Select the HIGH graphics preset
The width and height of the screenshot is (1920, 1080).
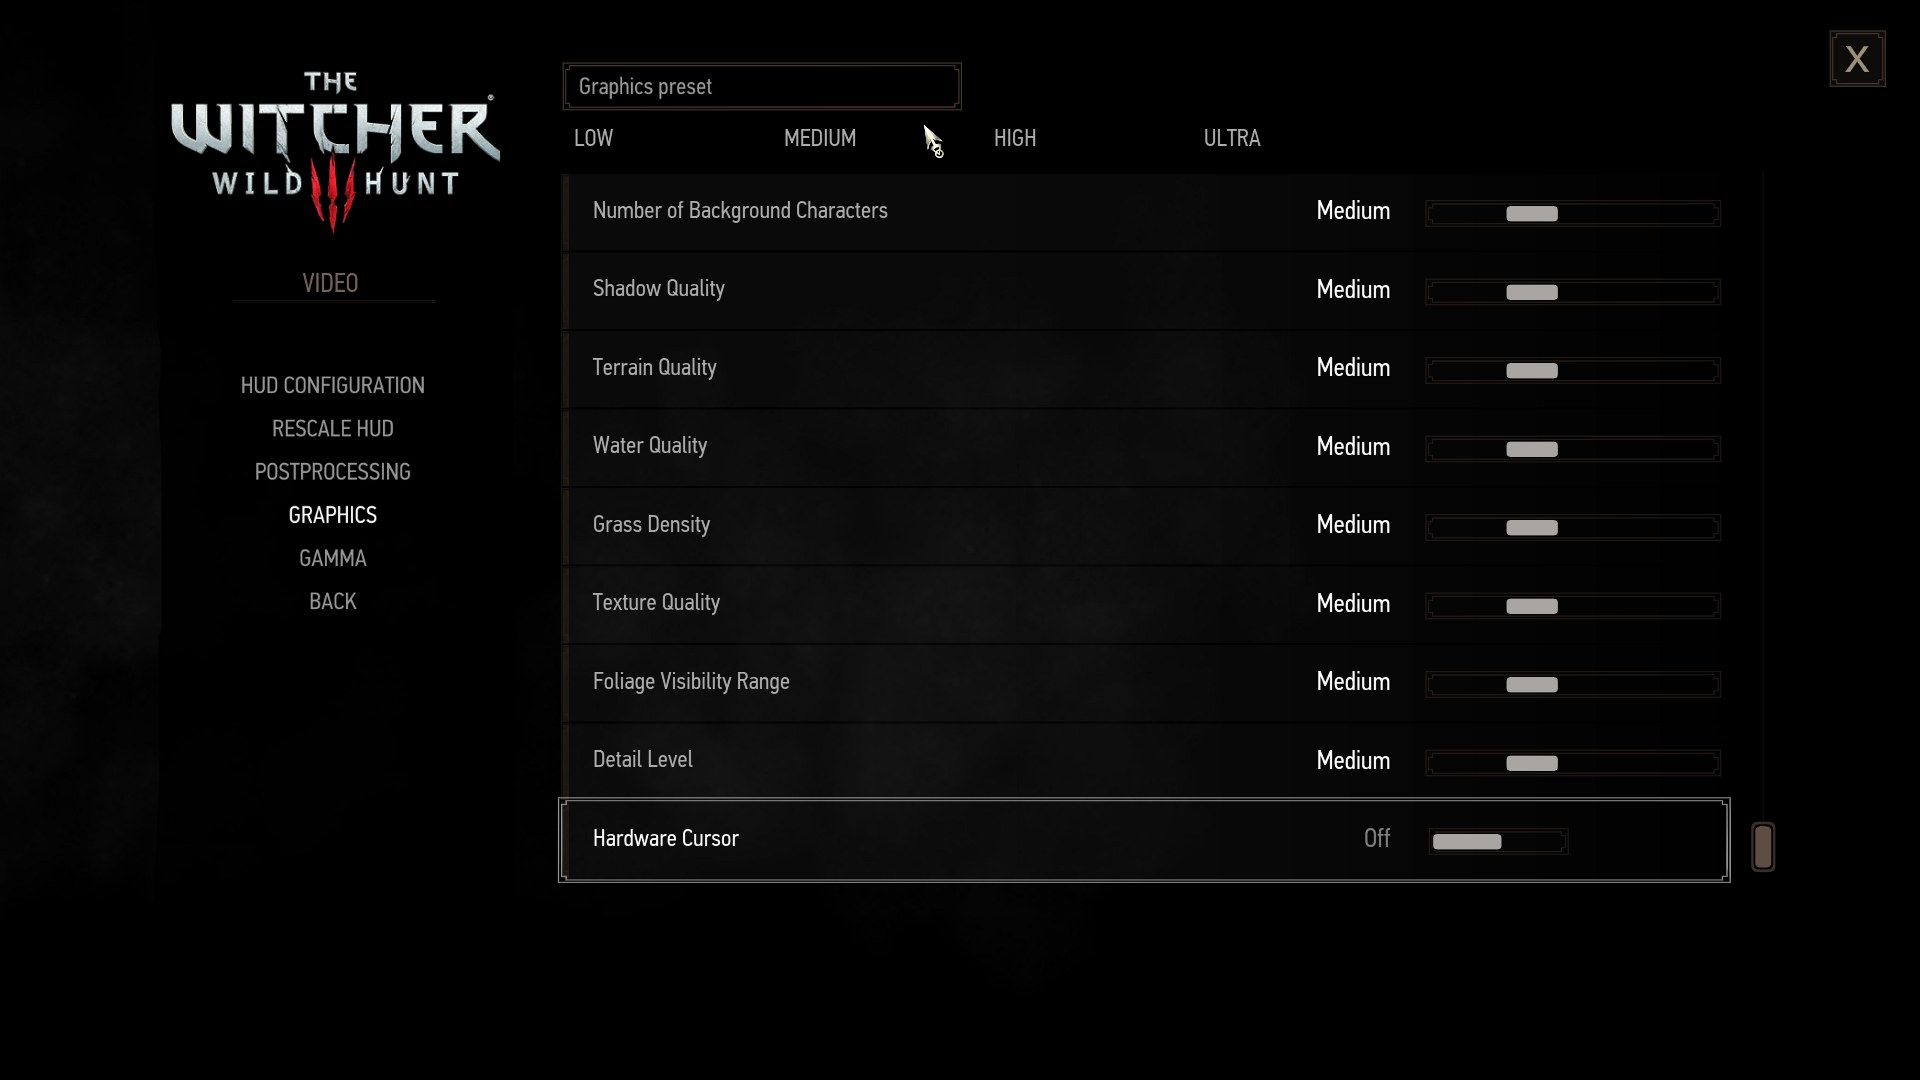click(1015, 138)
